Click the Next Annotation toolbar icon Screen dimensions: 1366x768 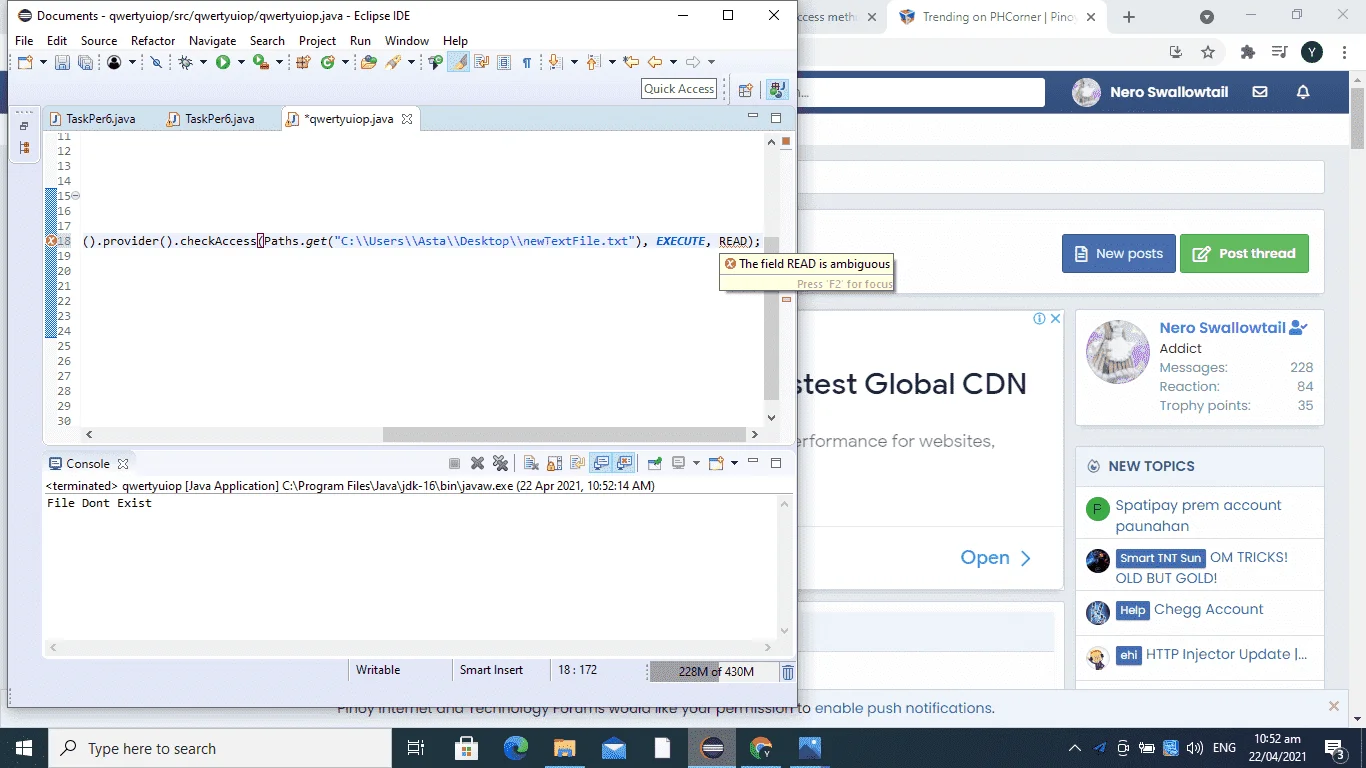(x=555, y=62)
